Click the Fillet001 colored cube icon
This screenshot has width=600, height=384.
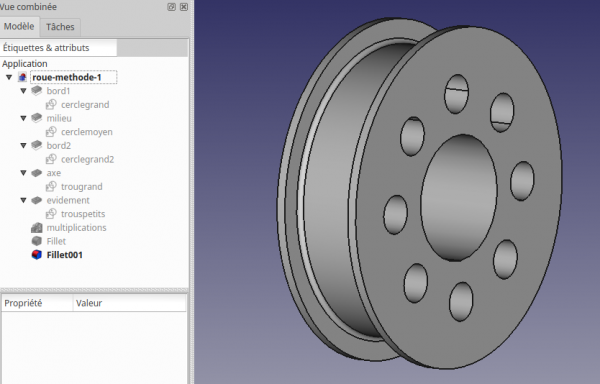click(x=37, y=255)
